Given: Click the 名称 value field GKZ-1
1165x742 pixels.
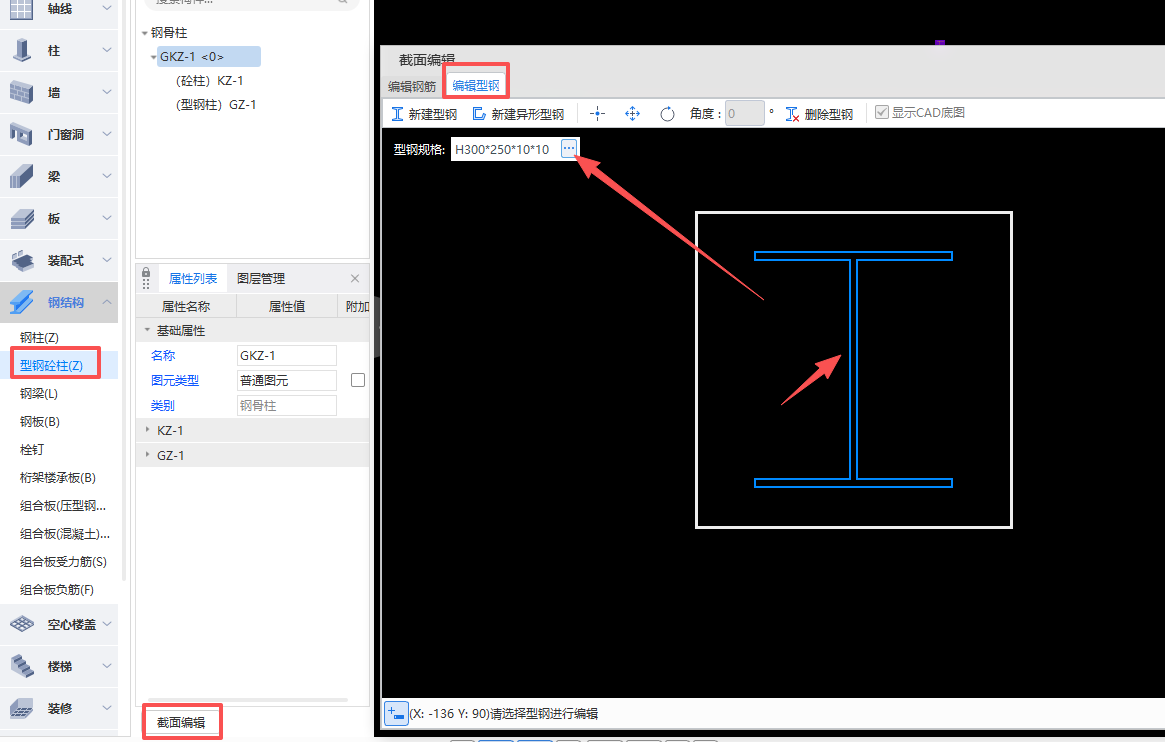Looking at the screenshot, I should tap(287, 355).
